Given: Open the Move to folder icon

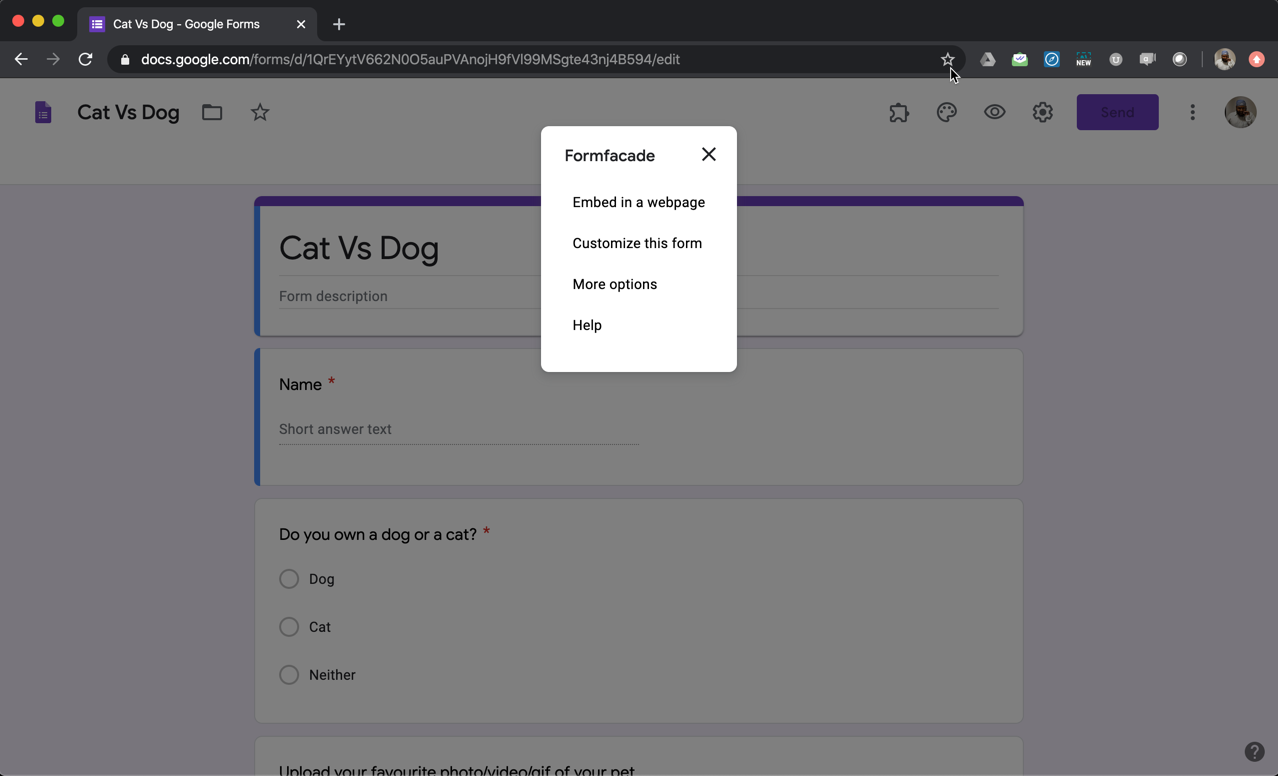Looking at the screenshot, I should [211, 112].
